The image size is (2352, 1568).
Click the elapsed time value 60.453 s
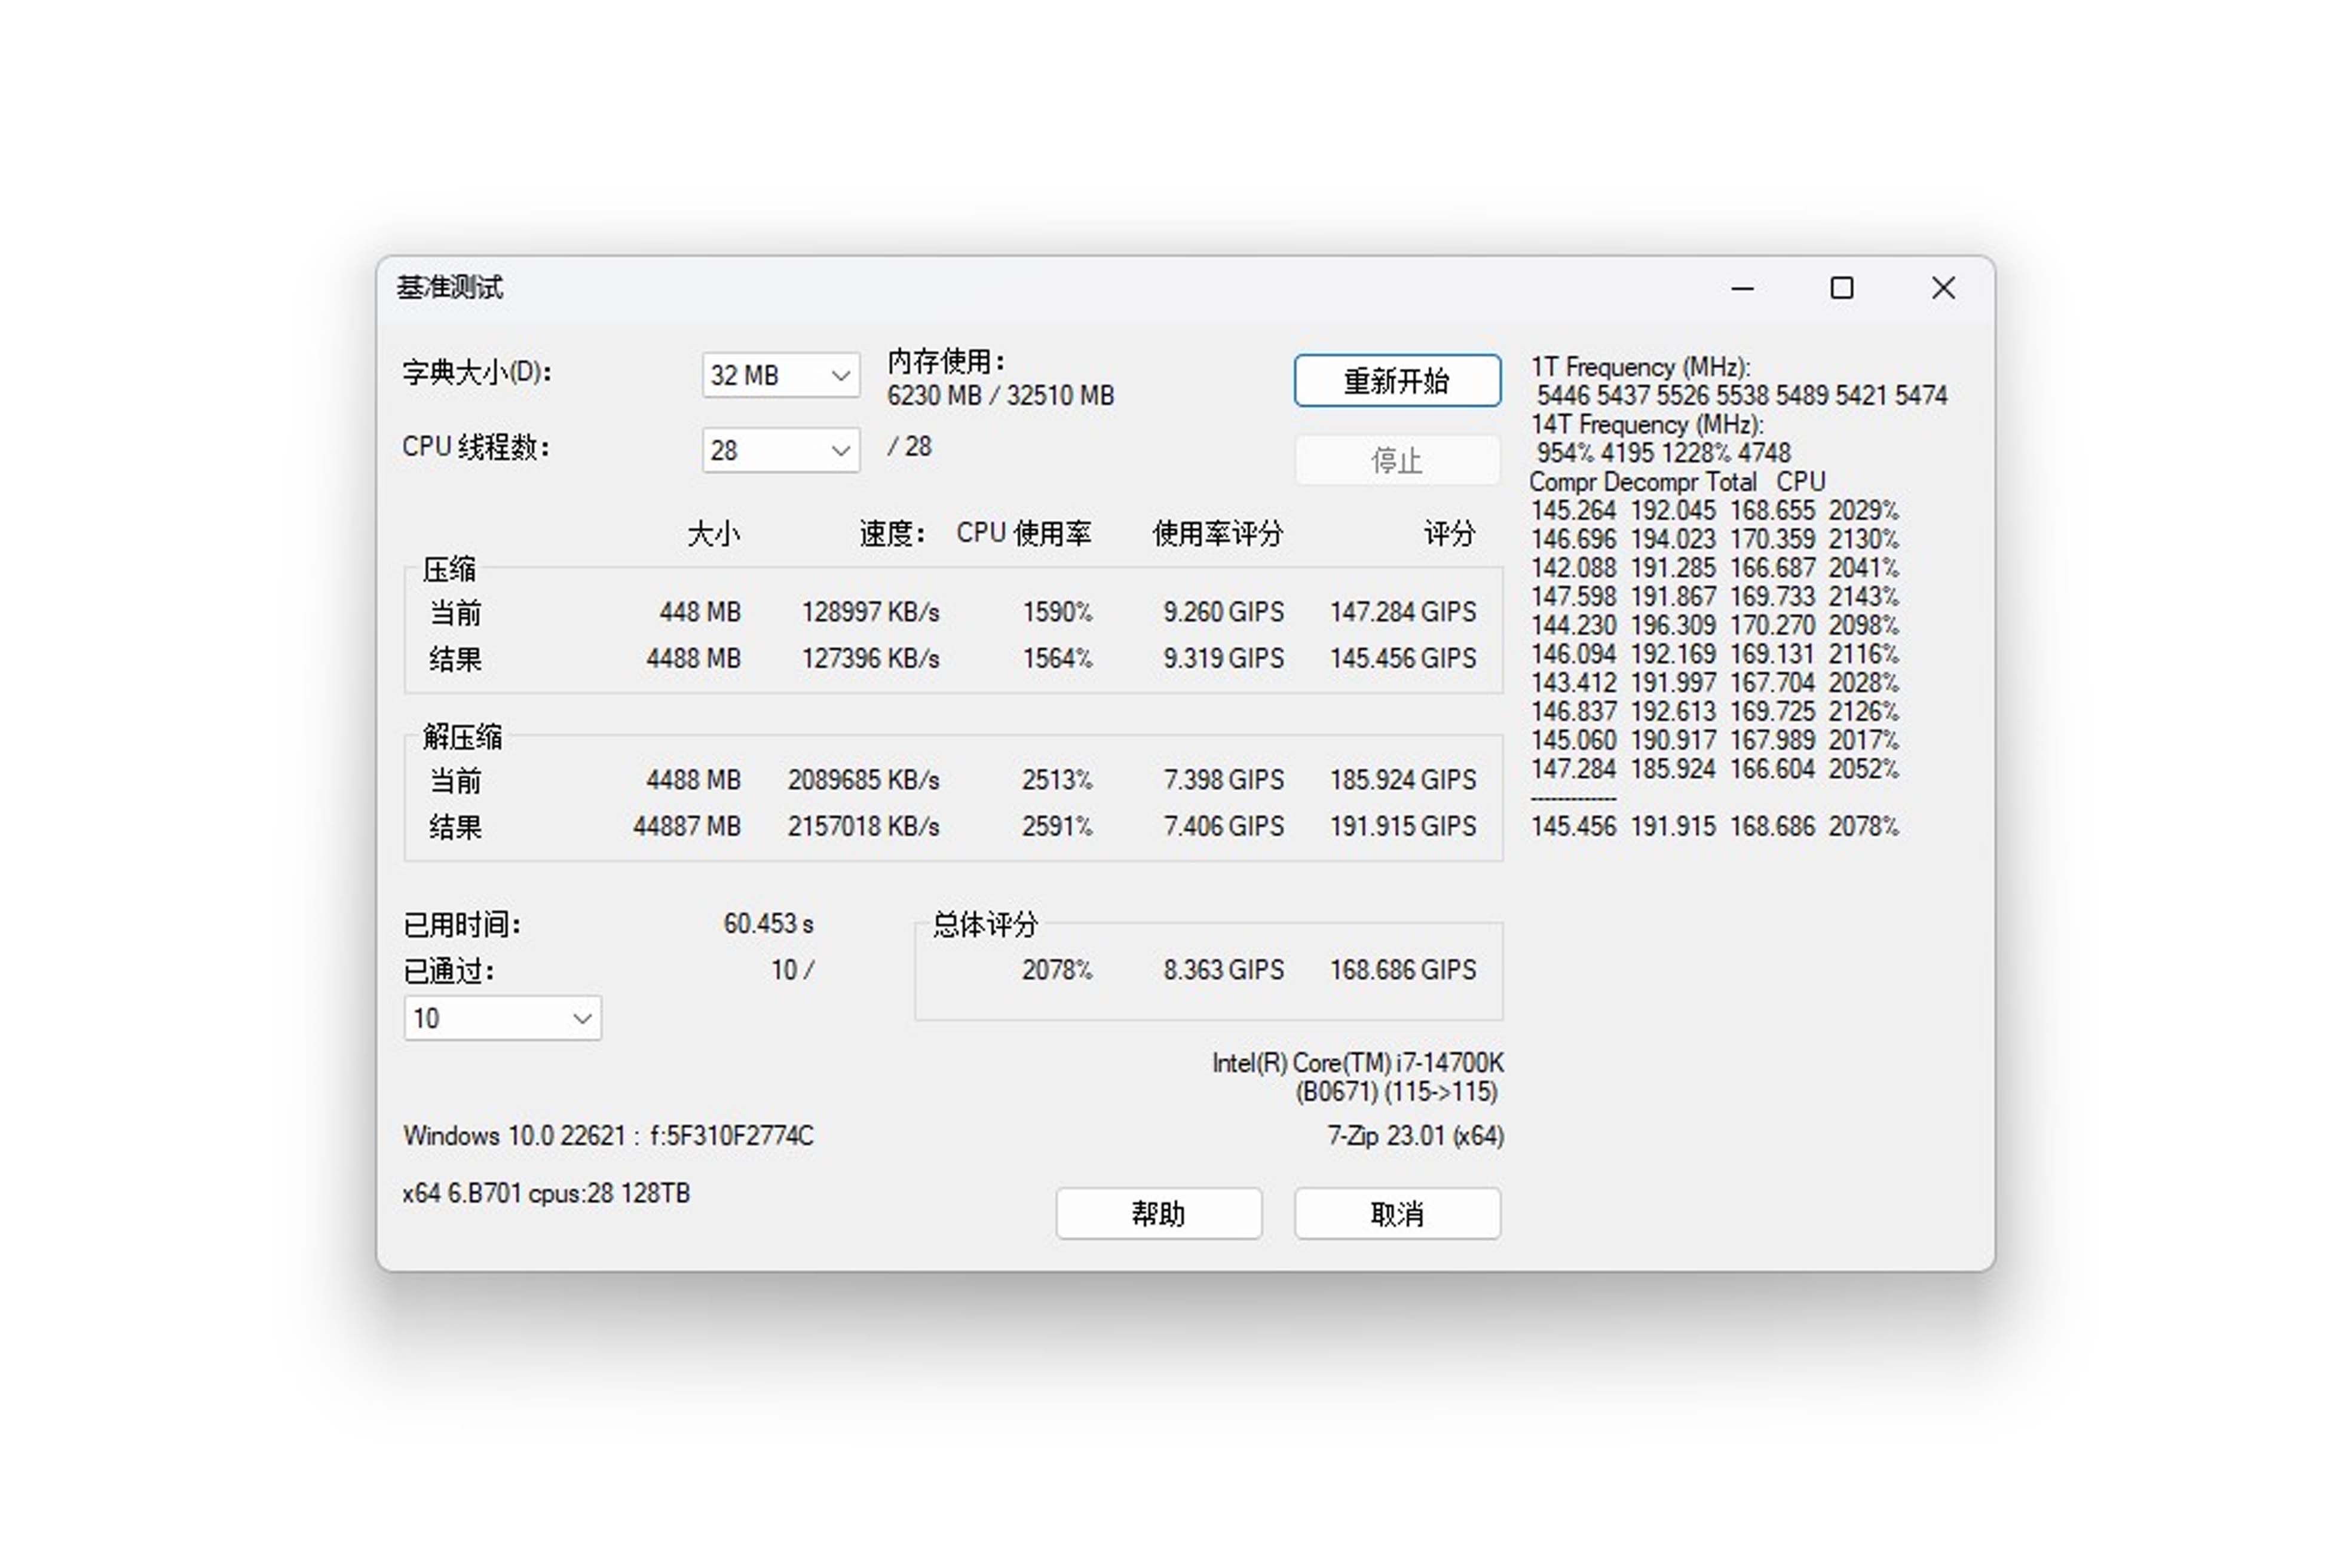click(x=769, y=924)
